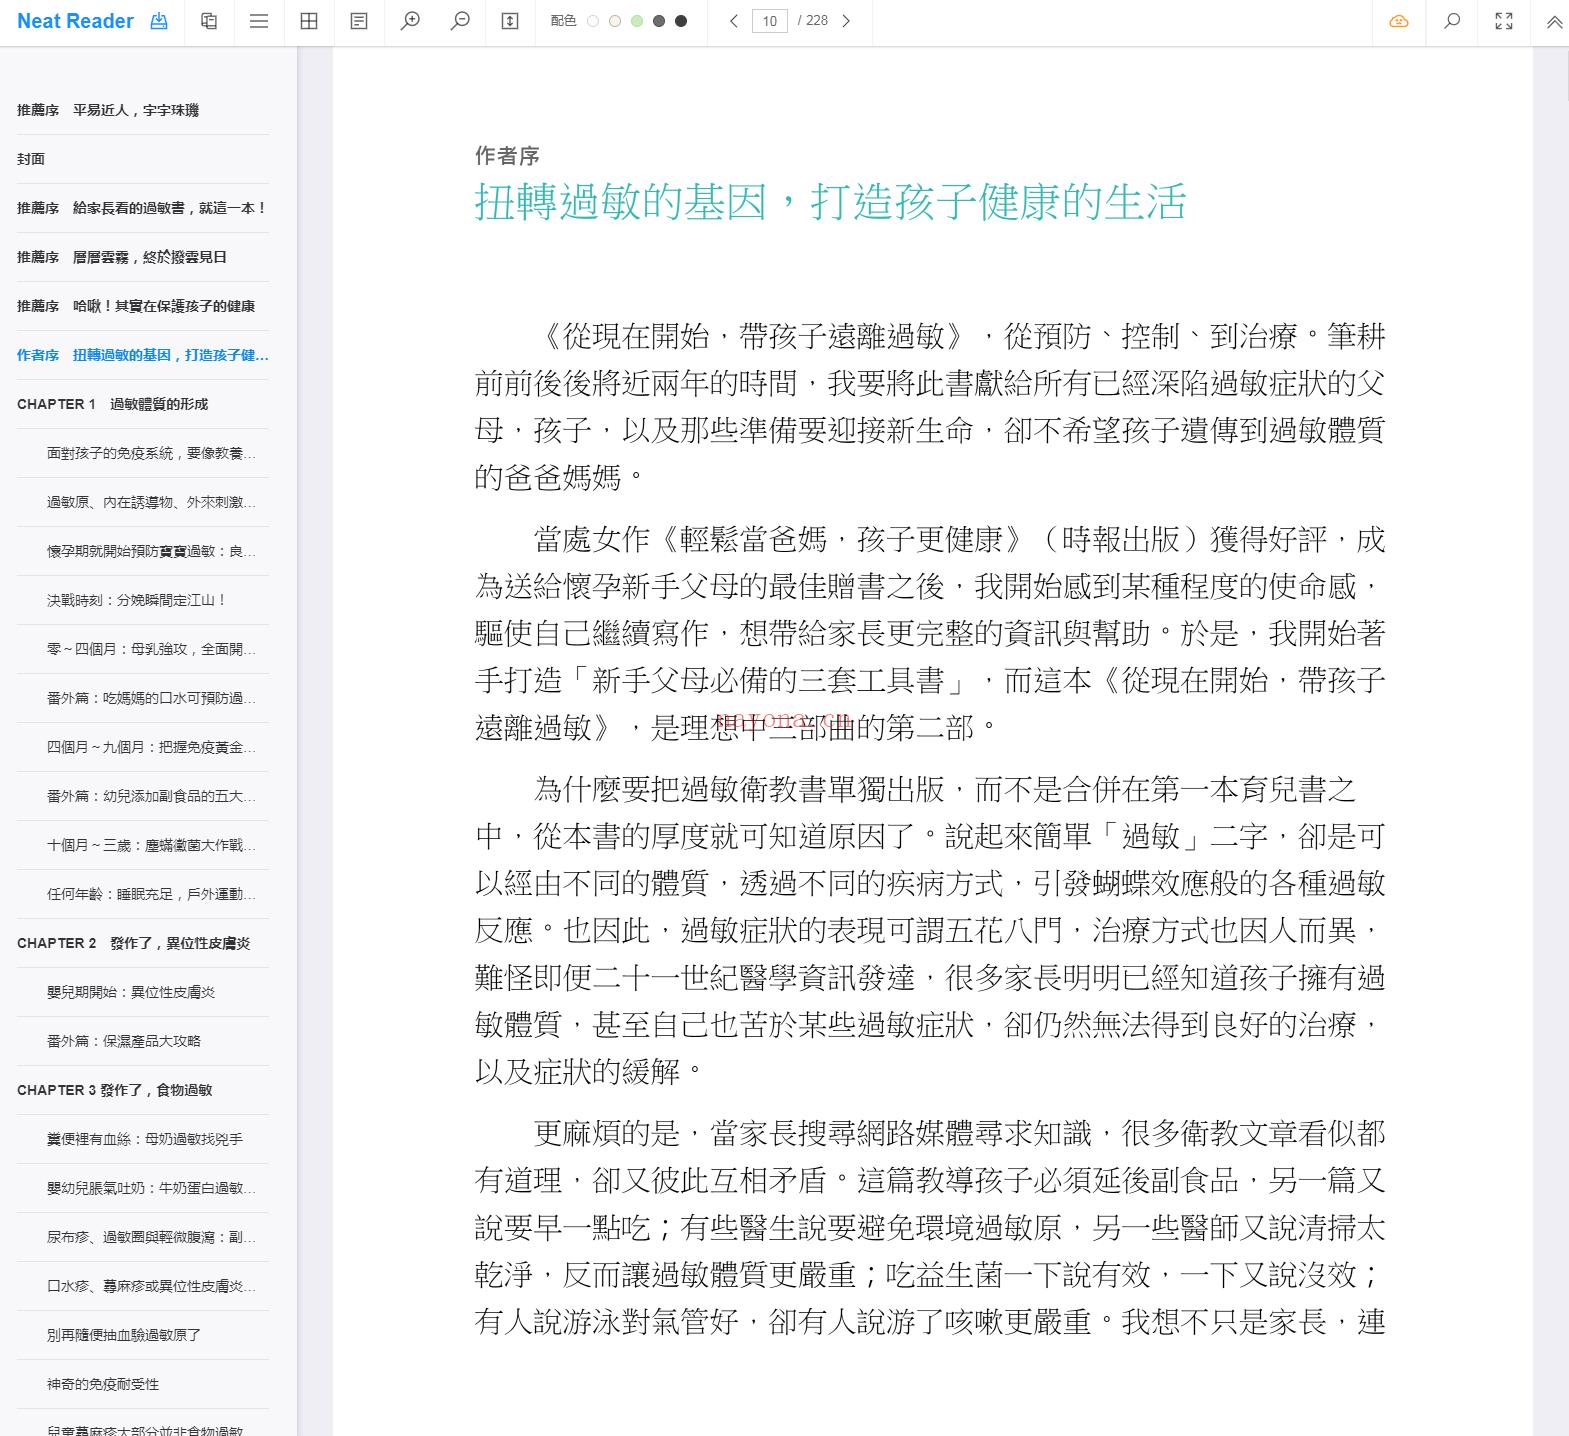Image resolution: width=1569 pixels, height=1436 pixels.
Task: Click the import book icon beside Neat Reader
Action: (159, 21)
